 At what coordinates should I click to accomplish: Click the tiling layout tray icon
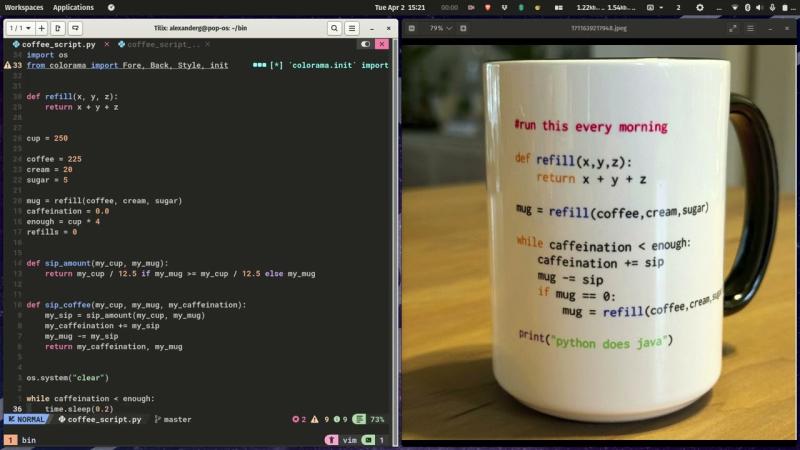click(x=559, y=8)
